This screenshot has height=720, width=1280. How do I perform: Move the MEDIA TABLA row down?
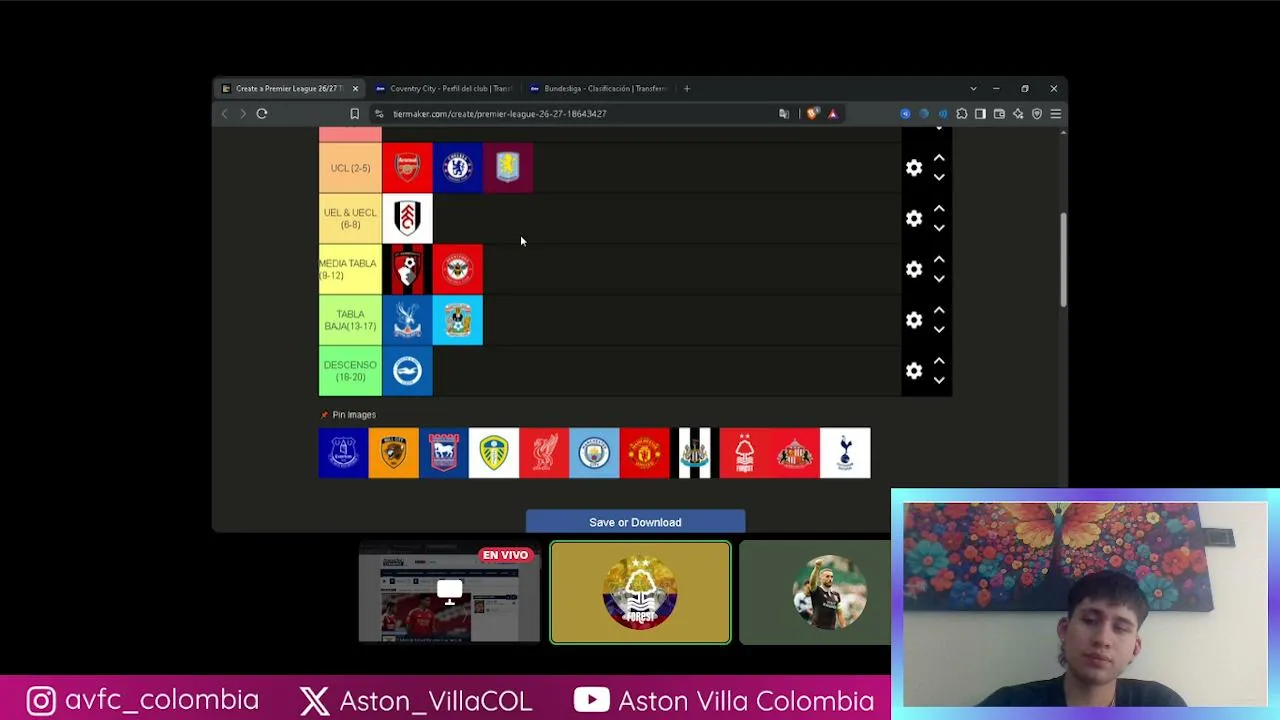939,279
